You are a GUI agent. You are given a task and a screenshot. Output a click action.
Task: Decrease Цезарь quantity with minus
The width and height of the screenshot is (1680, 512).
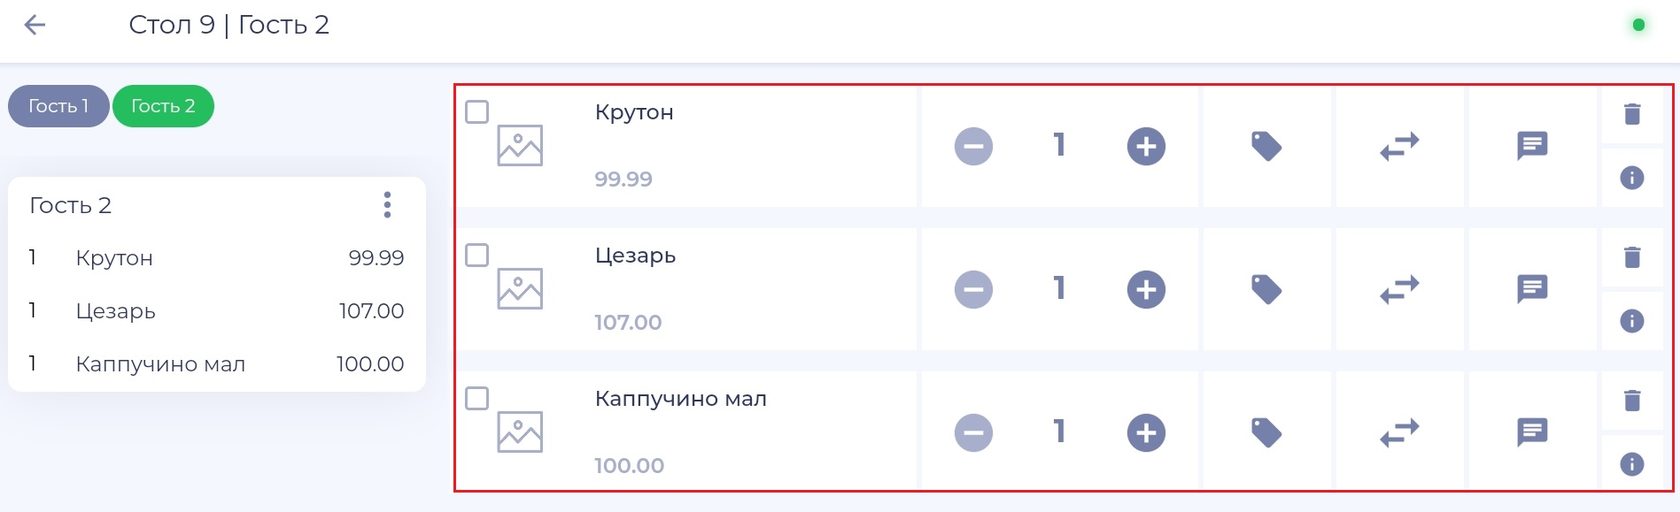tap(973, 289)
